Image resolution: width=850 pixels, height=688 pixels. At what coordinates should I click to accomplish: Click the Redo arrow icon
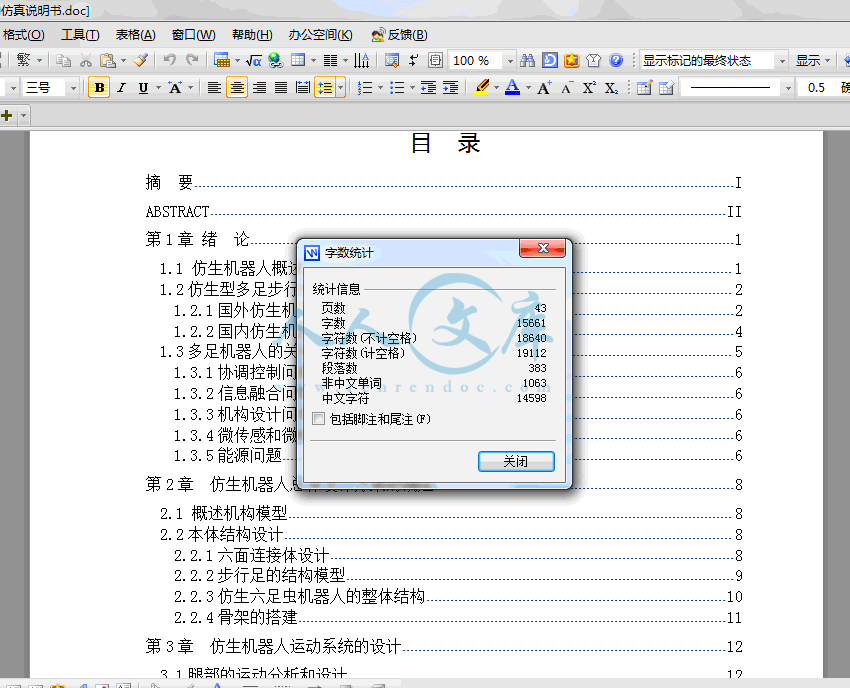click(x=192, y=60)
